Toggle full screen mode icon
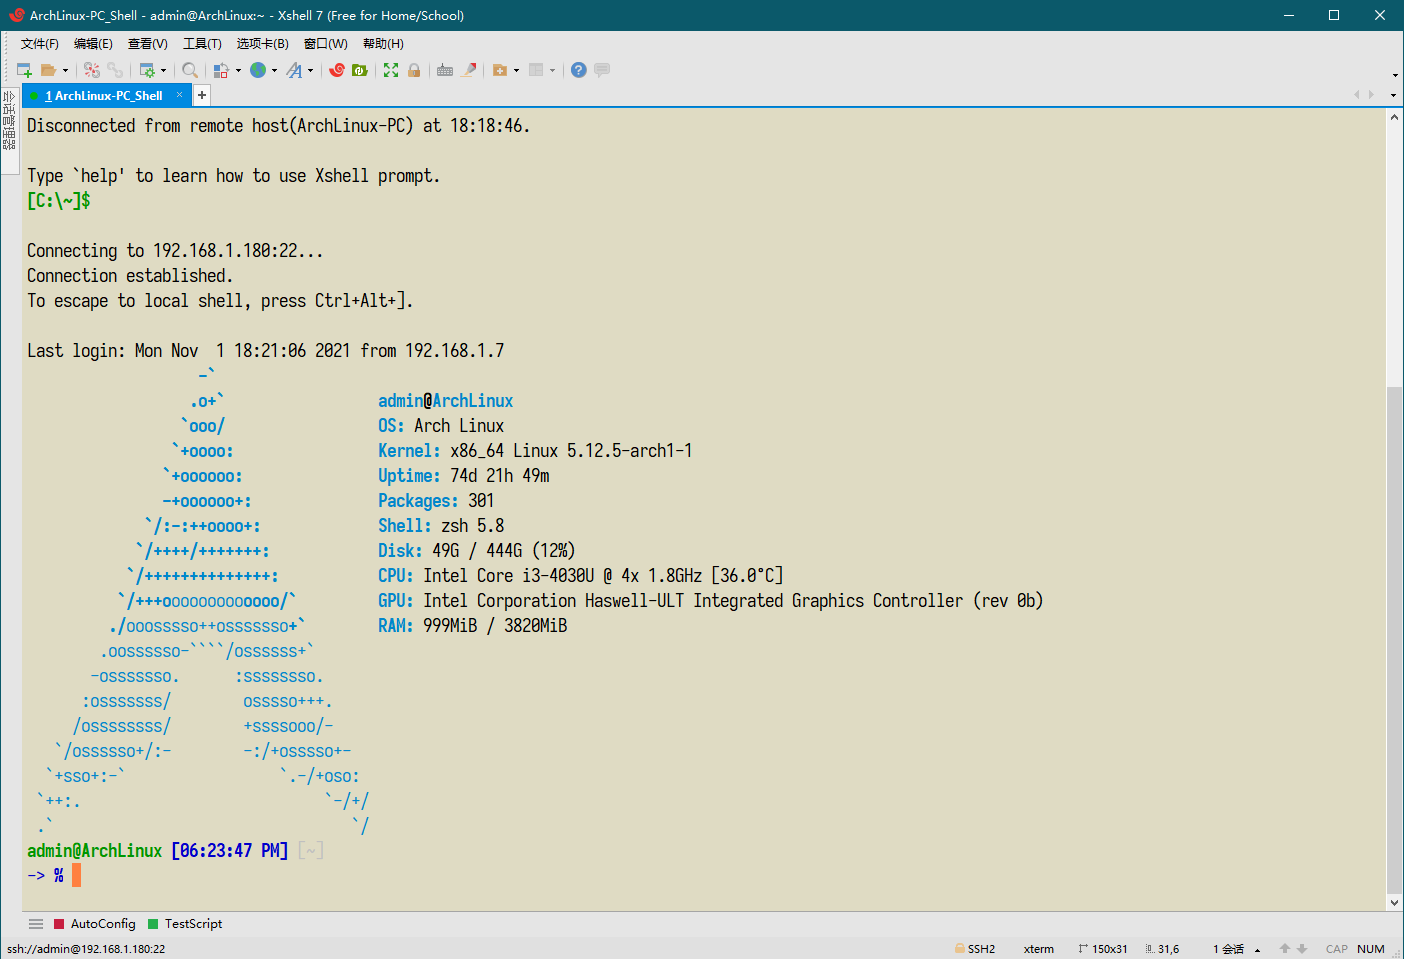Image resolution: width=1404 pixels, height=959 pixels. [390, 70]
